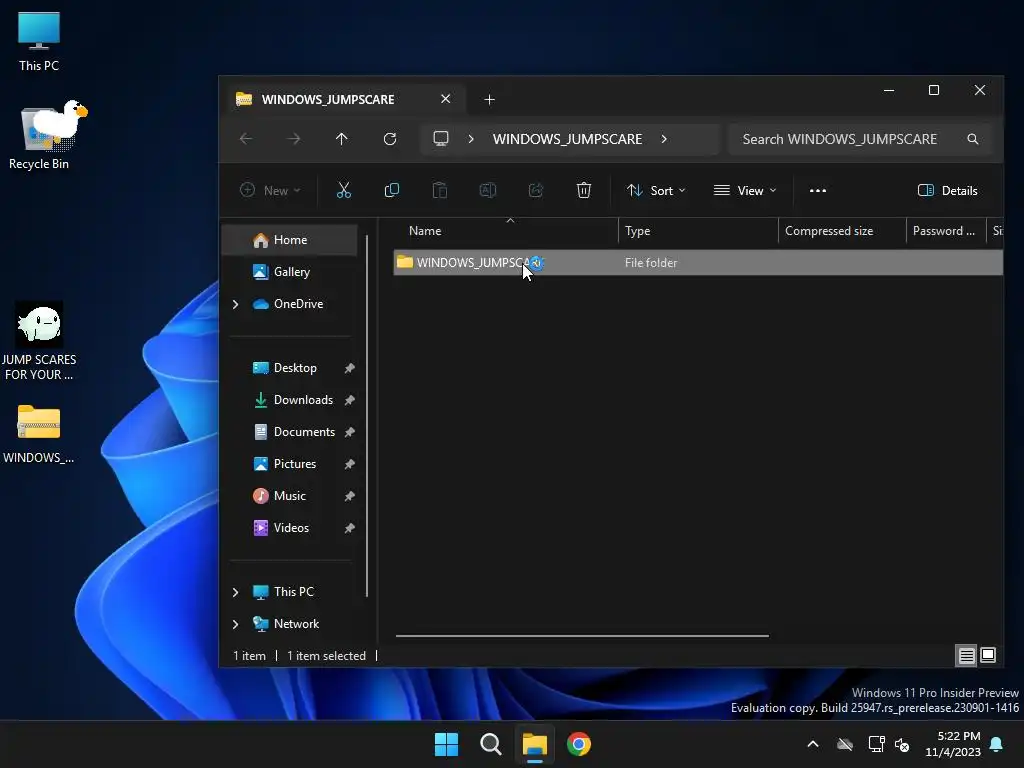Switch to details list view icon in status bar
Viewport: 1024px width, 768px height.
click(967, 655)
